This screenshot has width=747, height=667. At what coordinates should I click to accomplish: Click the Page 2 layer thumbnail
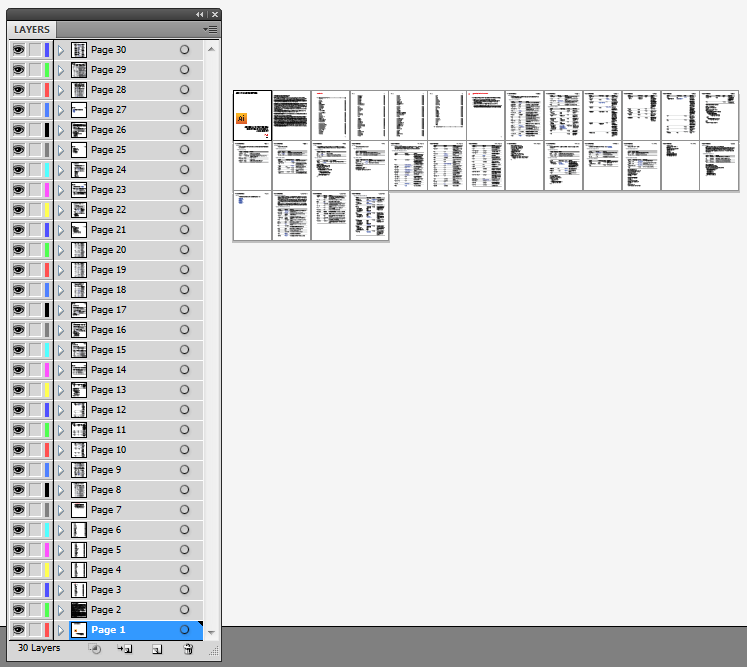[79, 610]
